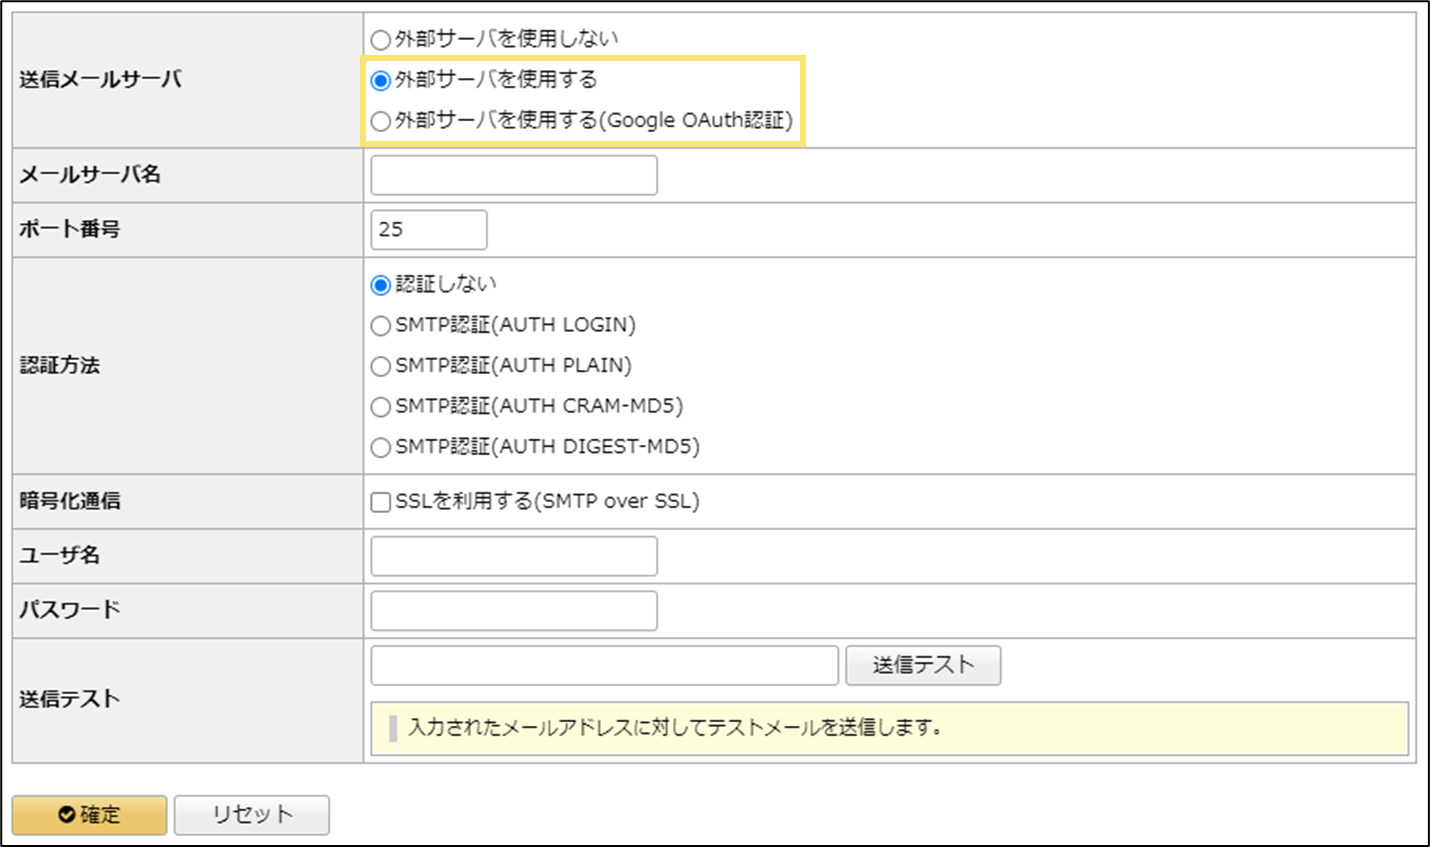This screenshot has height=847, width=1430.
Task: Click the 確定 confirm button
Action: [88, 815]
